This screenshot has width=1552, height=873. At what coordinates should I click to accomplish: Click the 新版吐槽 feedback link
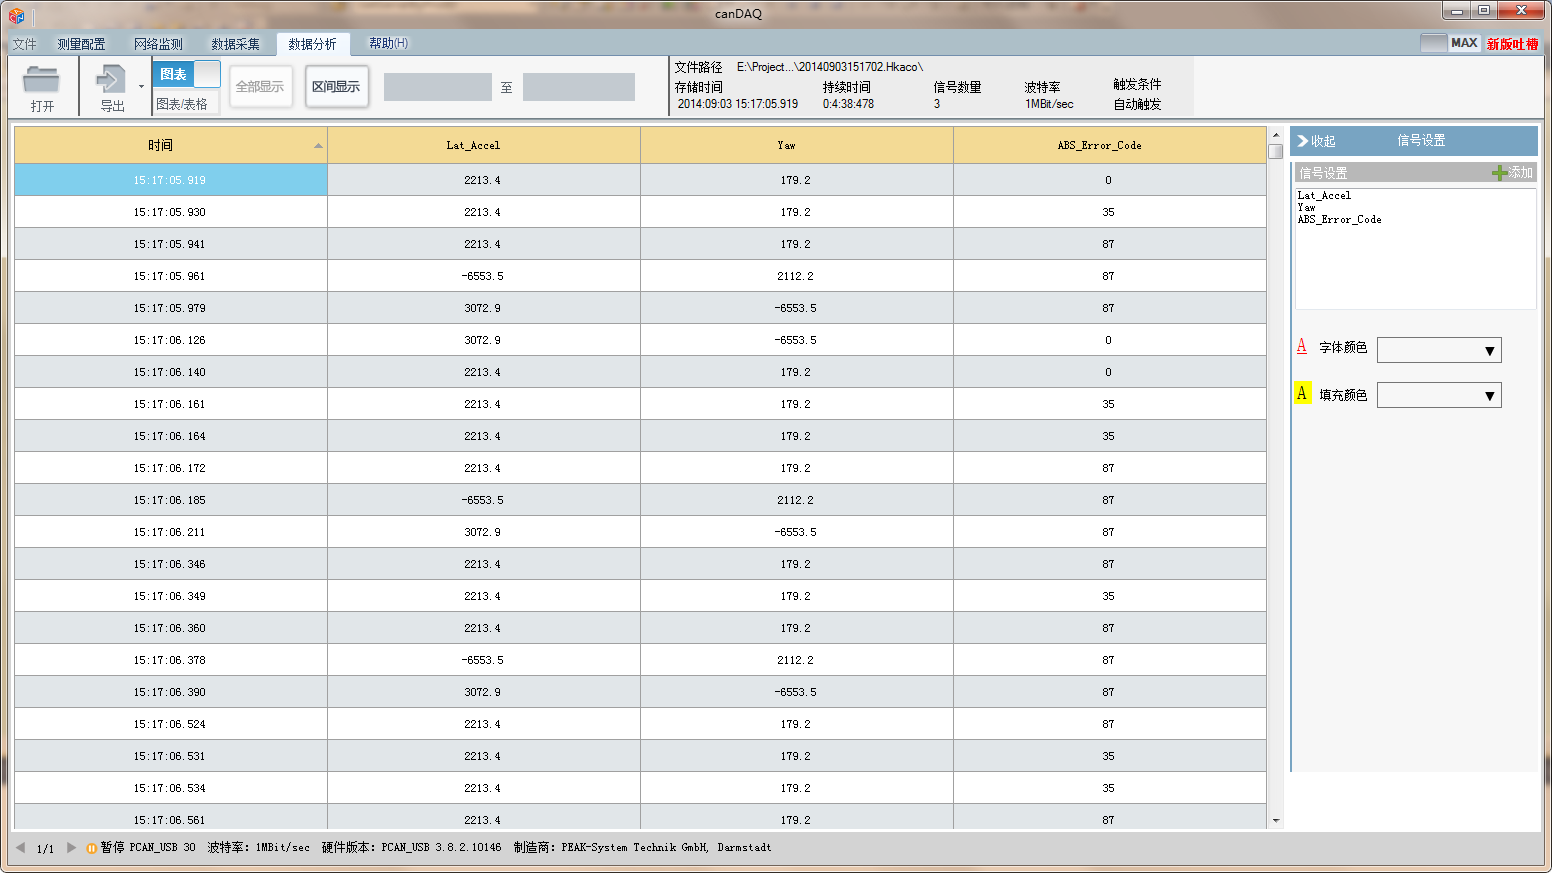(x=1512, y=44)
